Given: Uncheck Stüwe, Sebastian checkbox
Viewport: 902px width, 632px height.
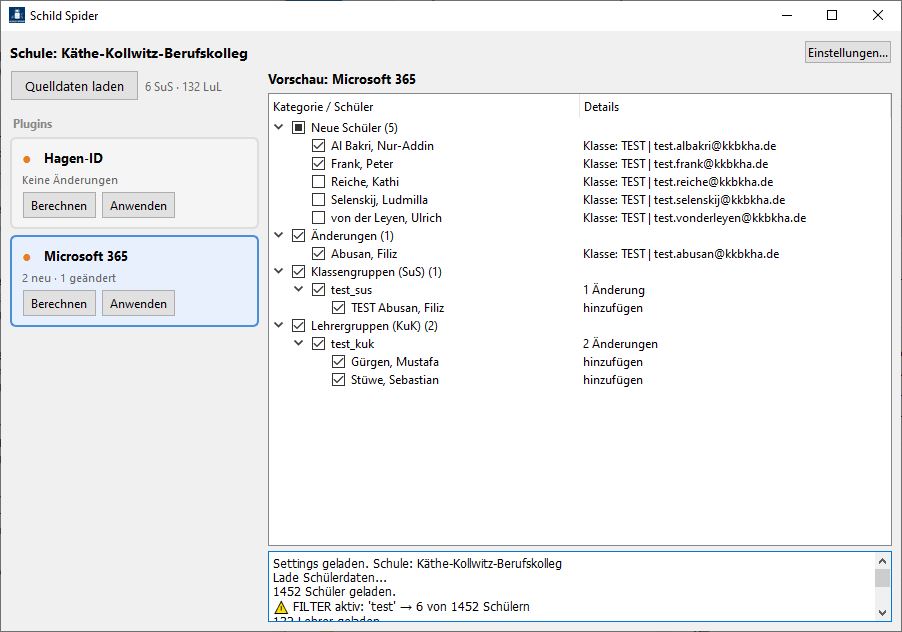Looking at the screenshot, I should (x=338, y=380).
